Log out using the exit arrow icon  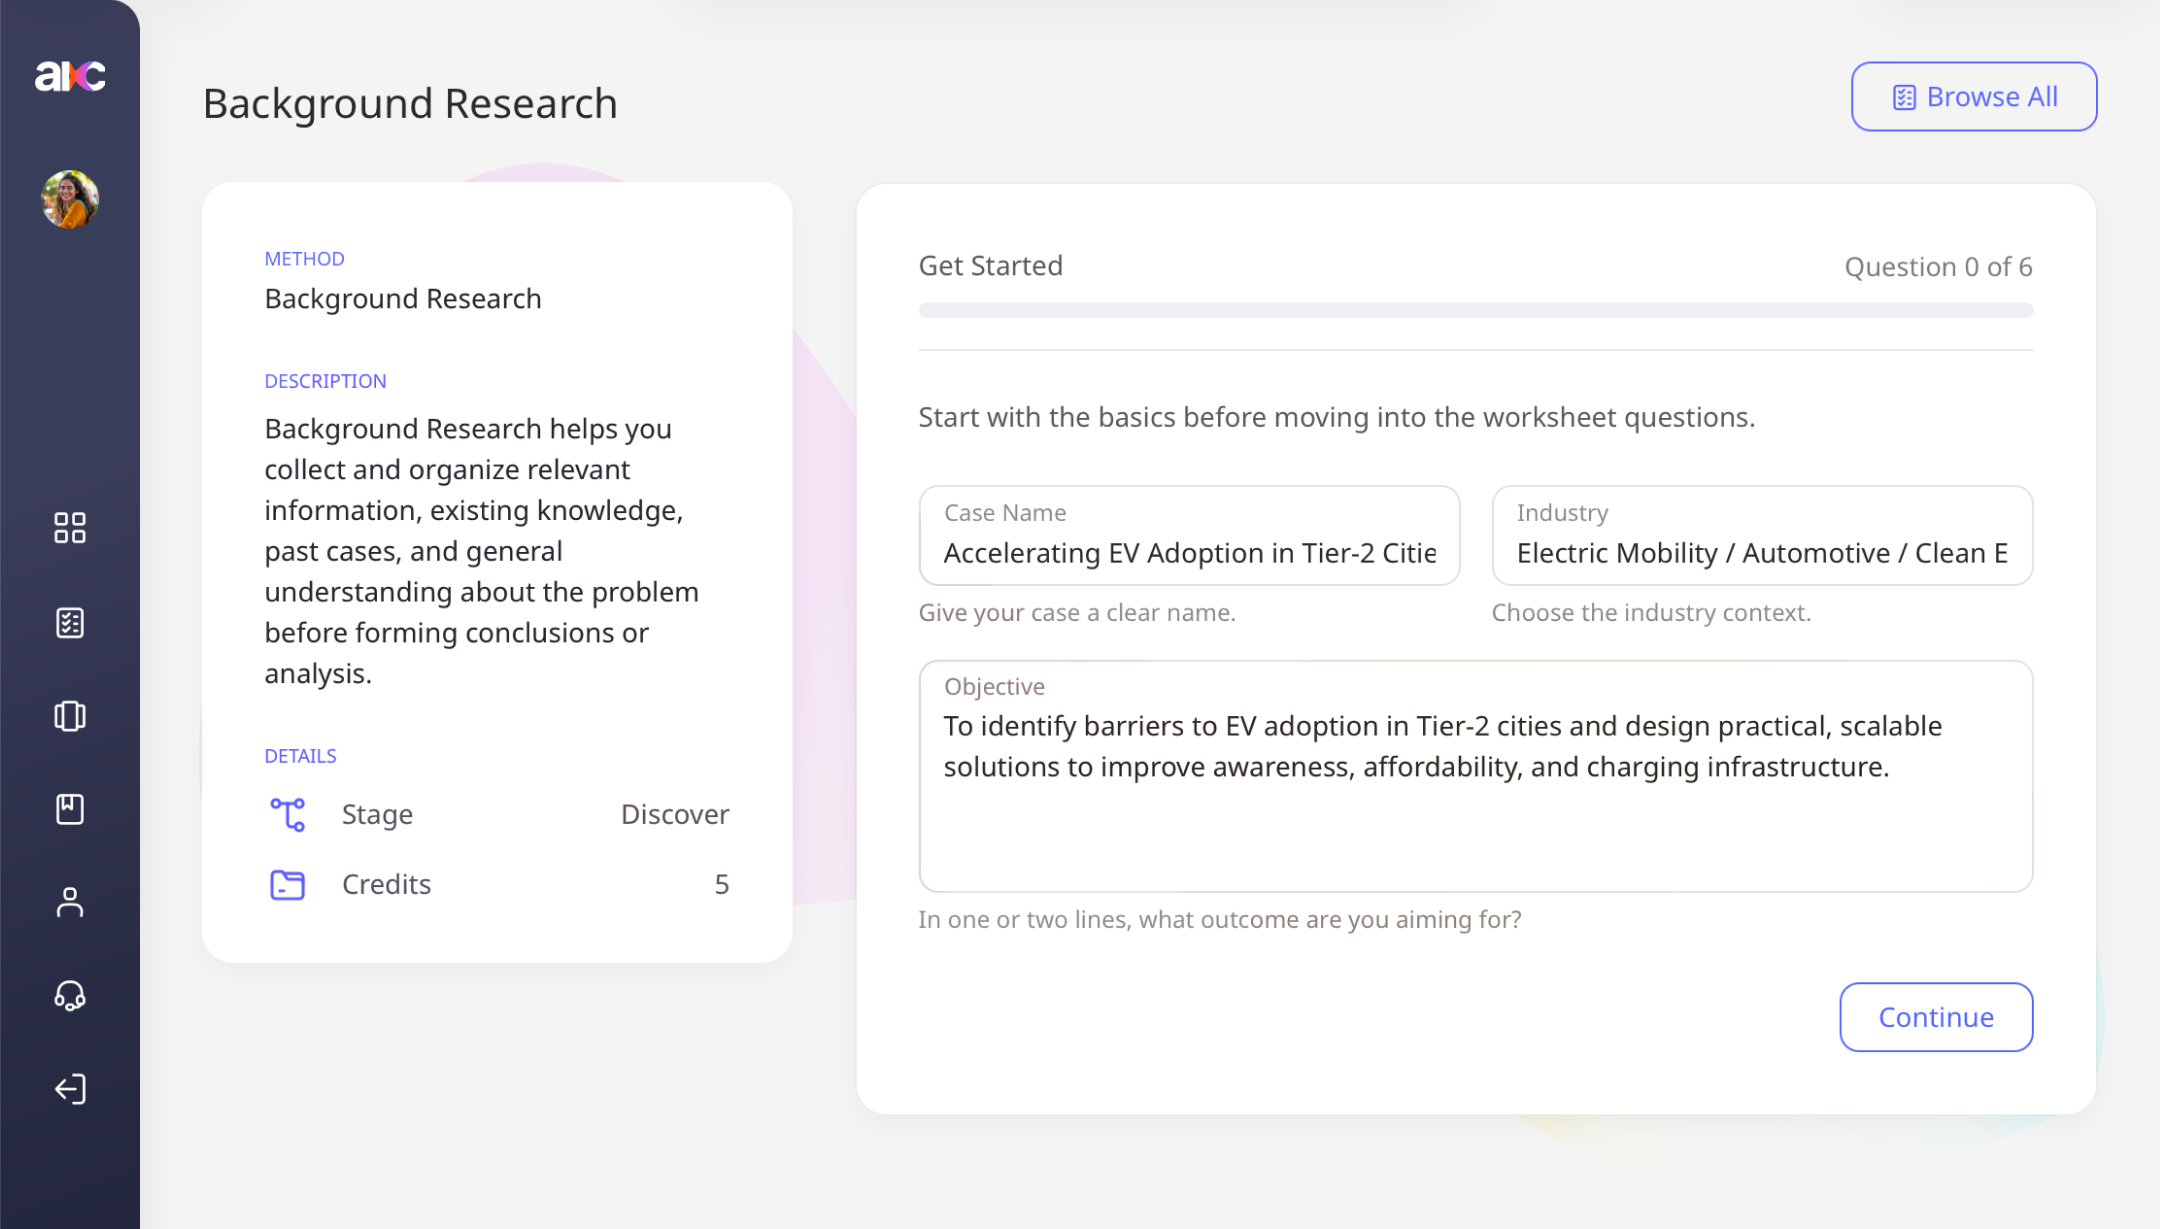tap(70, 1088)
